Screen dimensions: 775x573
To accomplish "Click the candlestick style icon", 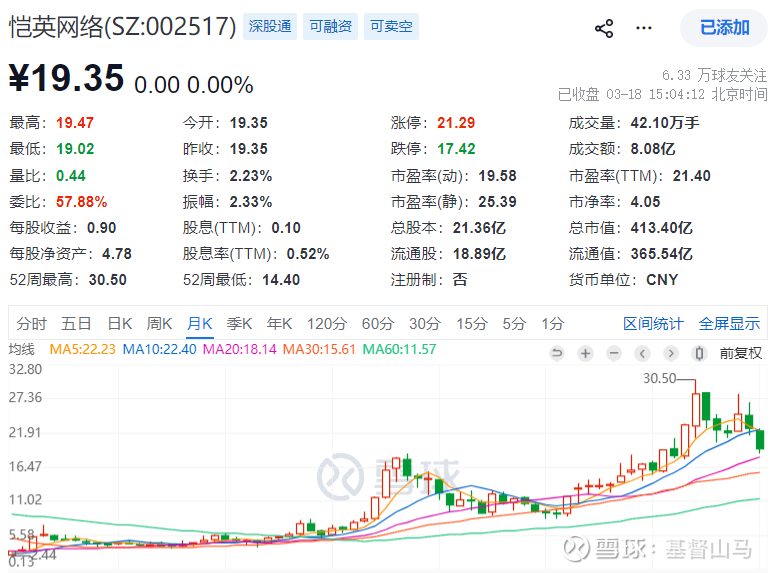I will point(699,353).
